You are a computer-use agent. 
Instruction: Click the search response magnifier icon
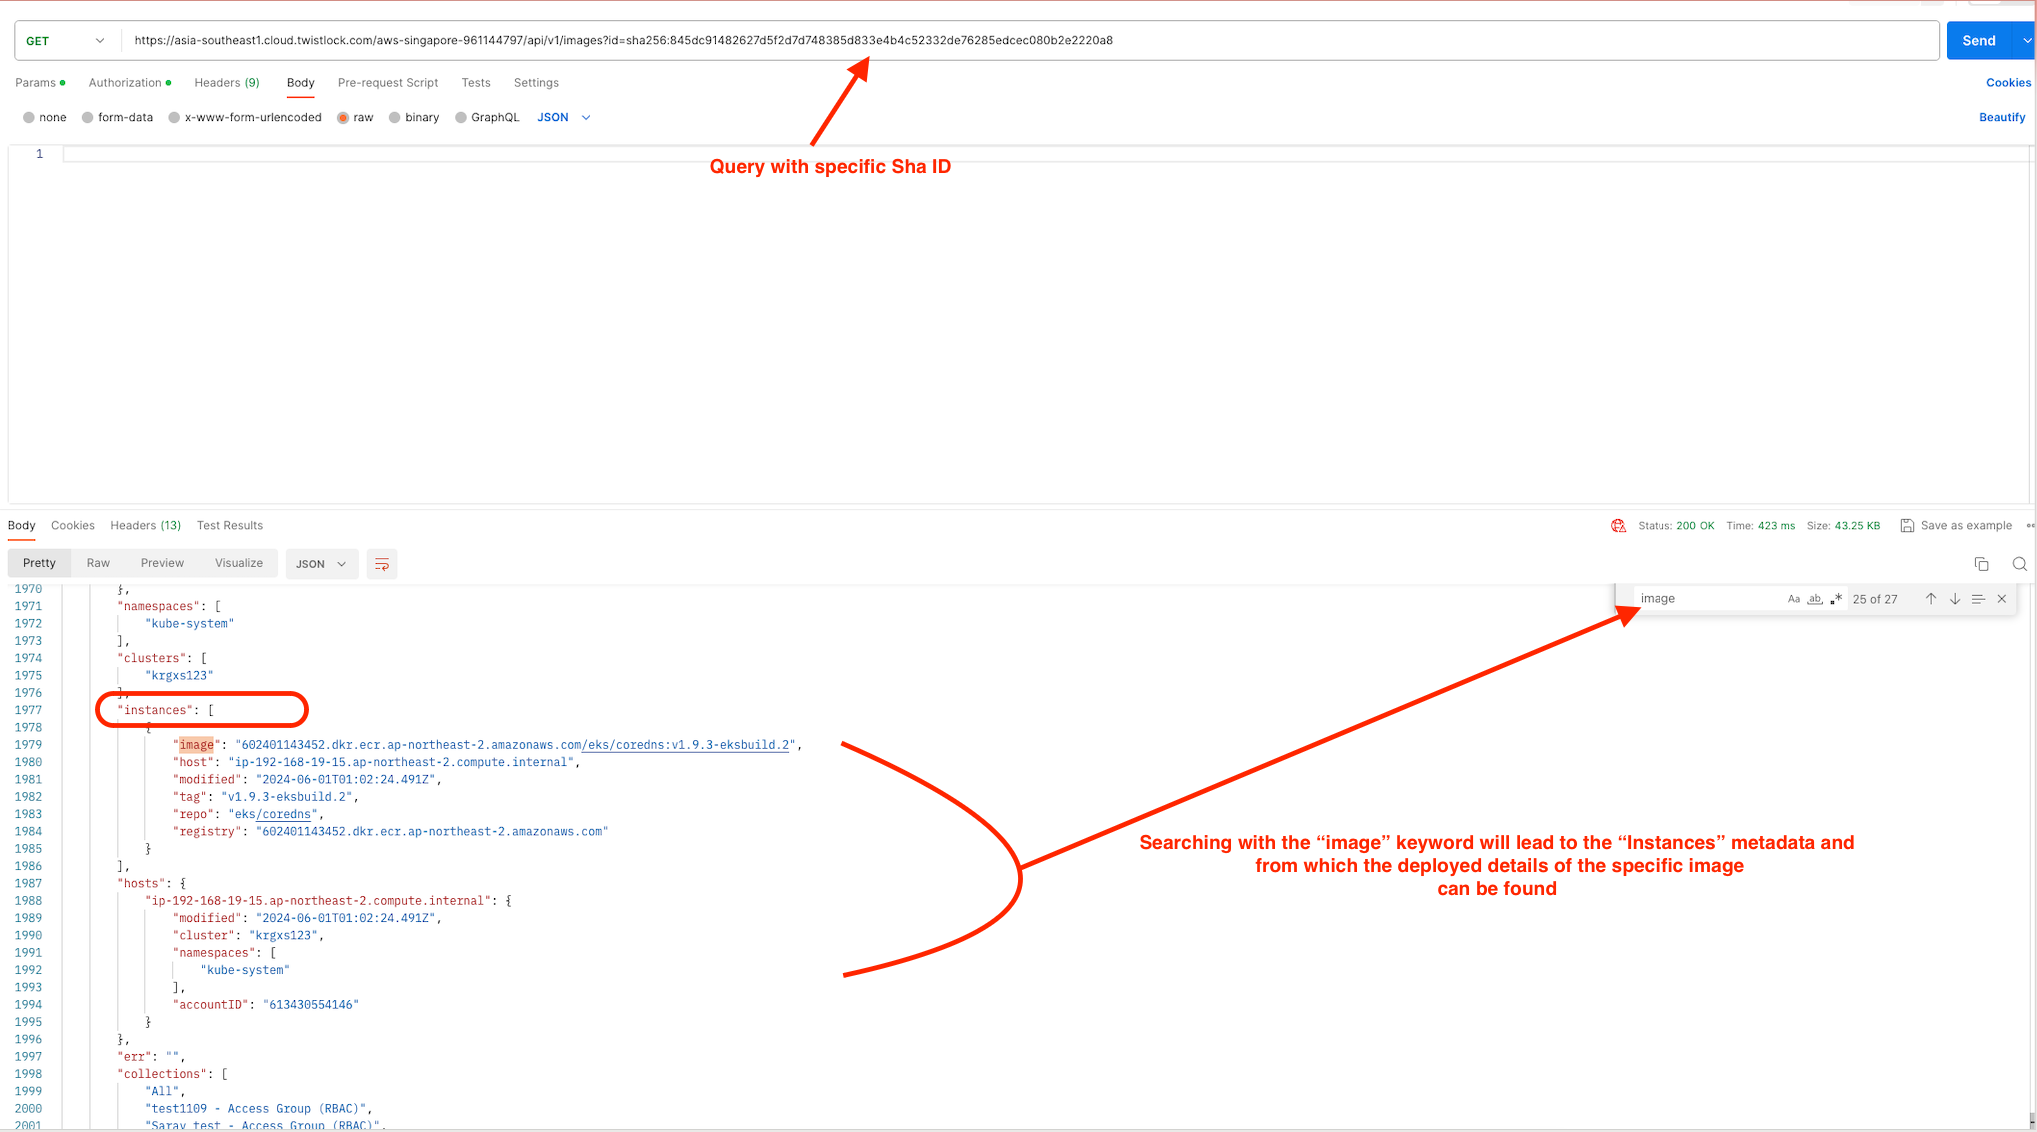(2019, 564)
